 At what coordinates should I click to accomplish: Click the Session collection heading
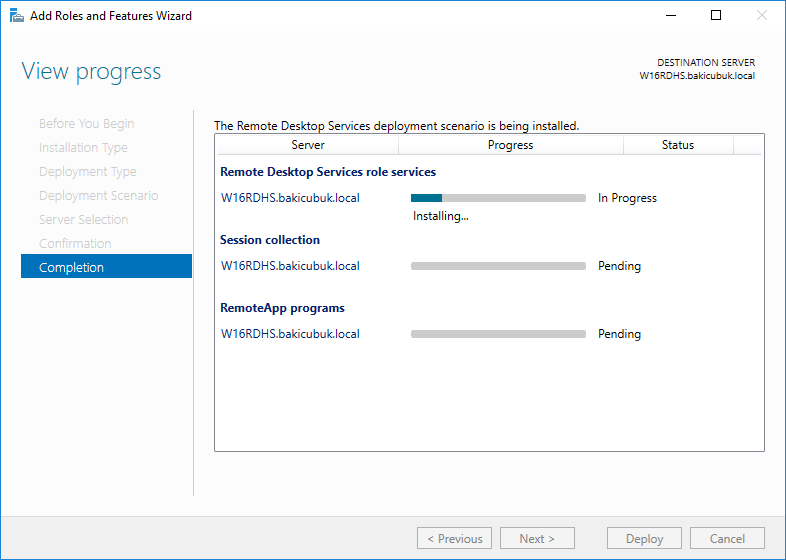coord(270,240)
